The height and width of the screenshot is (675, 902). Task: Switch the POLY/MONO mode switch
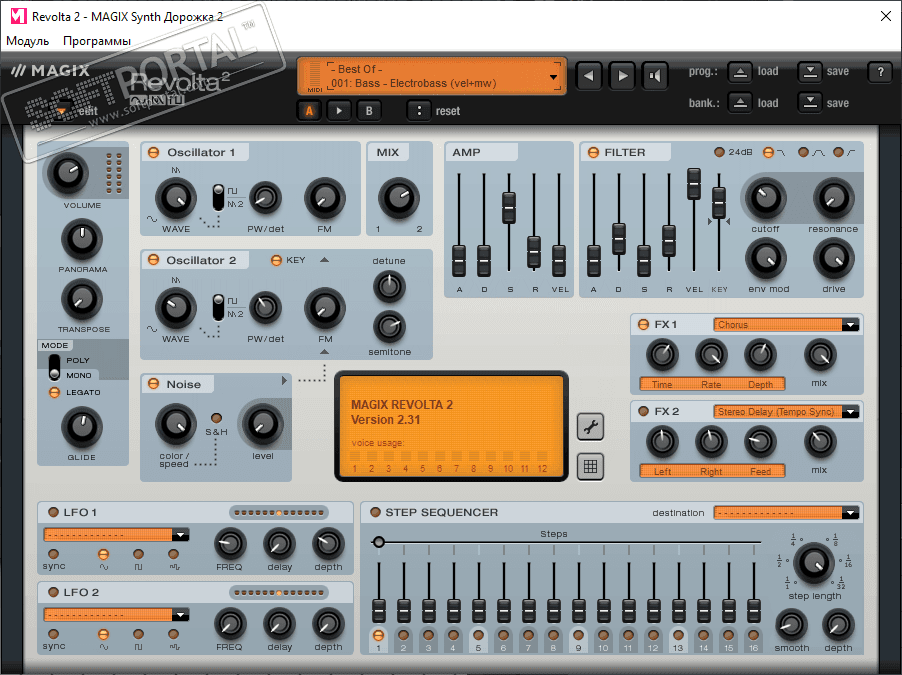(54, 367)
